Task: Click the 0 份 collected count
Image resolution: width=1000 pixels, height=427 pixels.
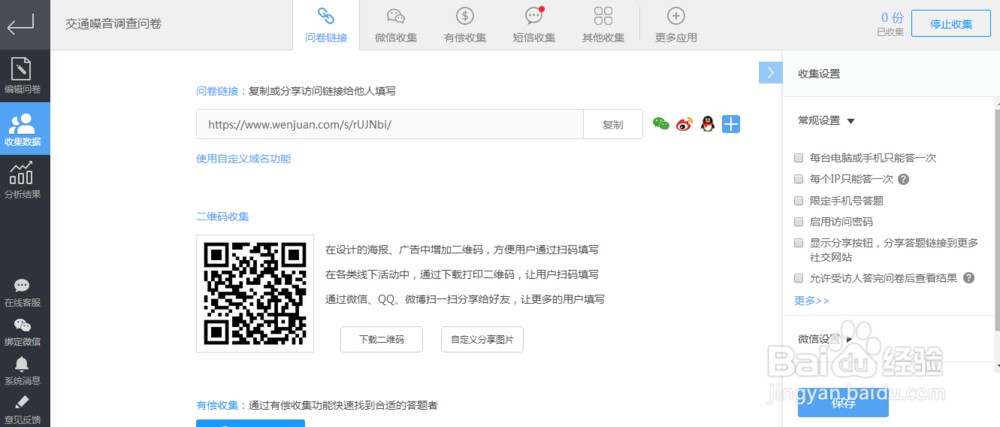Action: (892, 18)
